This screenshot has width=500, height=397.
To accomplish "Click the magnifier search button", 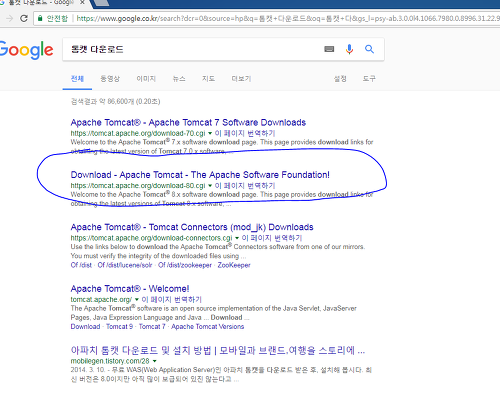I will click(x=369, y=49).
